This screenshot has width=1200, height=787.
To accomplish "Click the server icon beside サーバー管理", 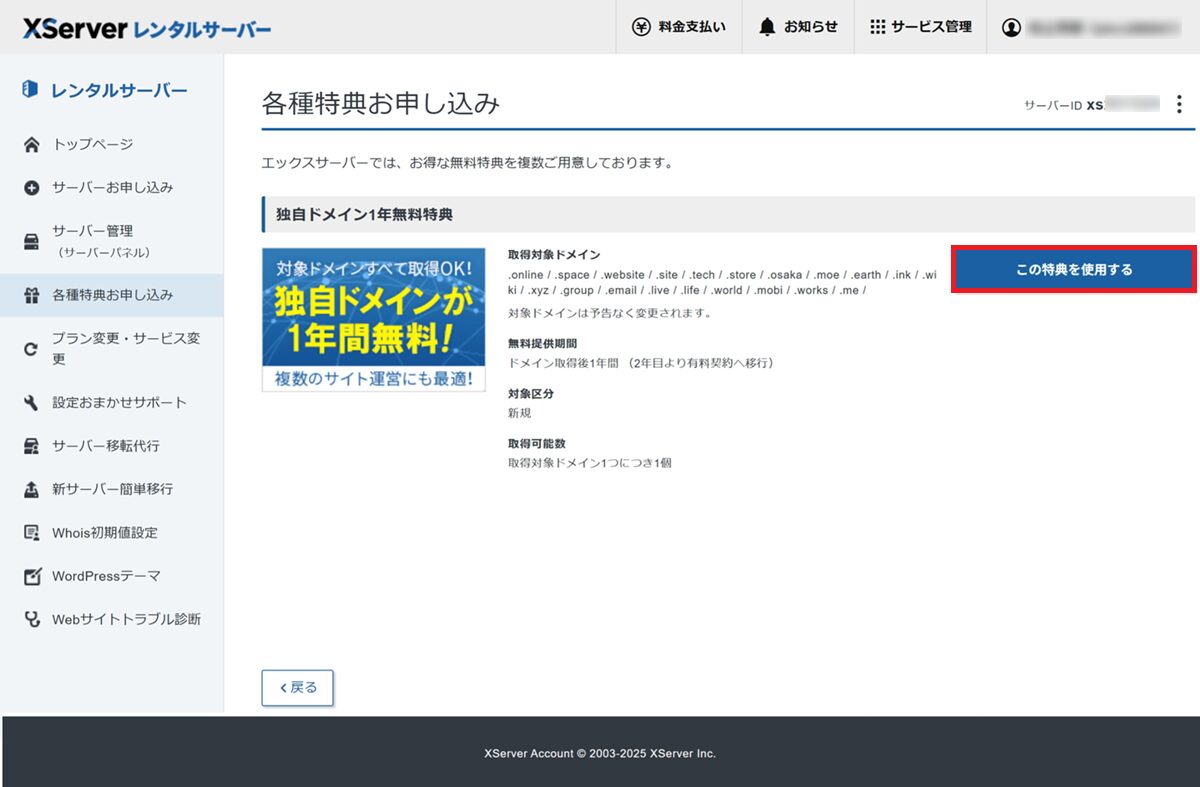I will point(32,241).
